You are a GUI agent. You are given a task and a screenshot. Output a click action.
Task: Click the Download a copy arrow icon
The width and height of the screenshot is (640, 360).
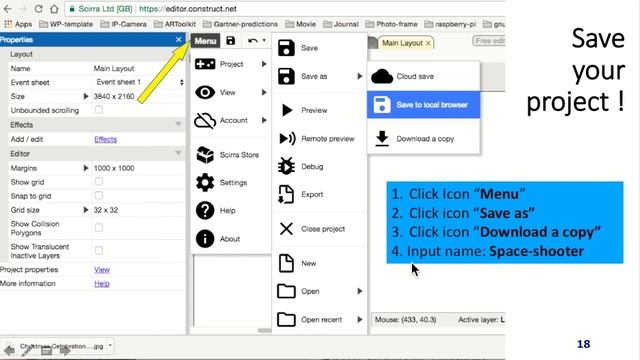point(382,139)
